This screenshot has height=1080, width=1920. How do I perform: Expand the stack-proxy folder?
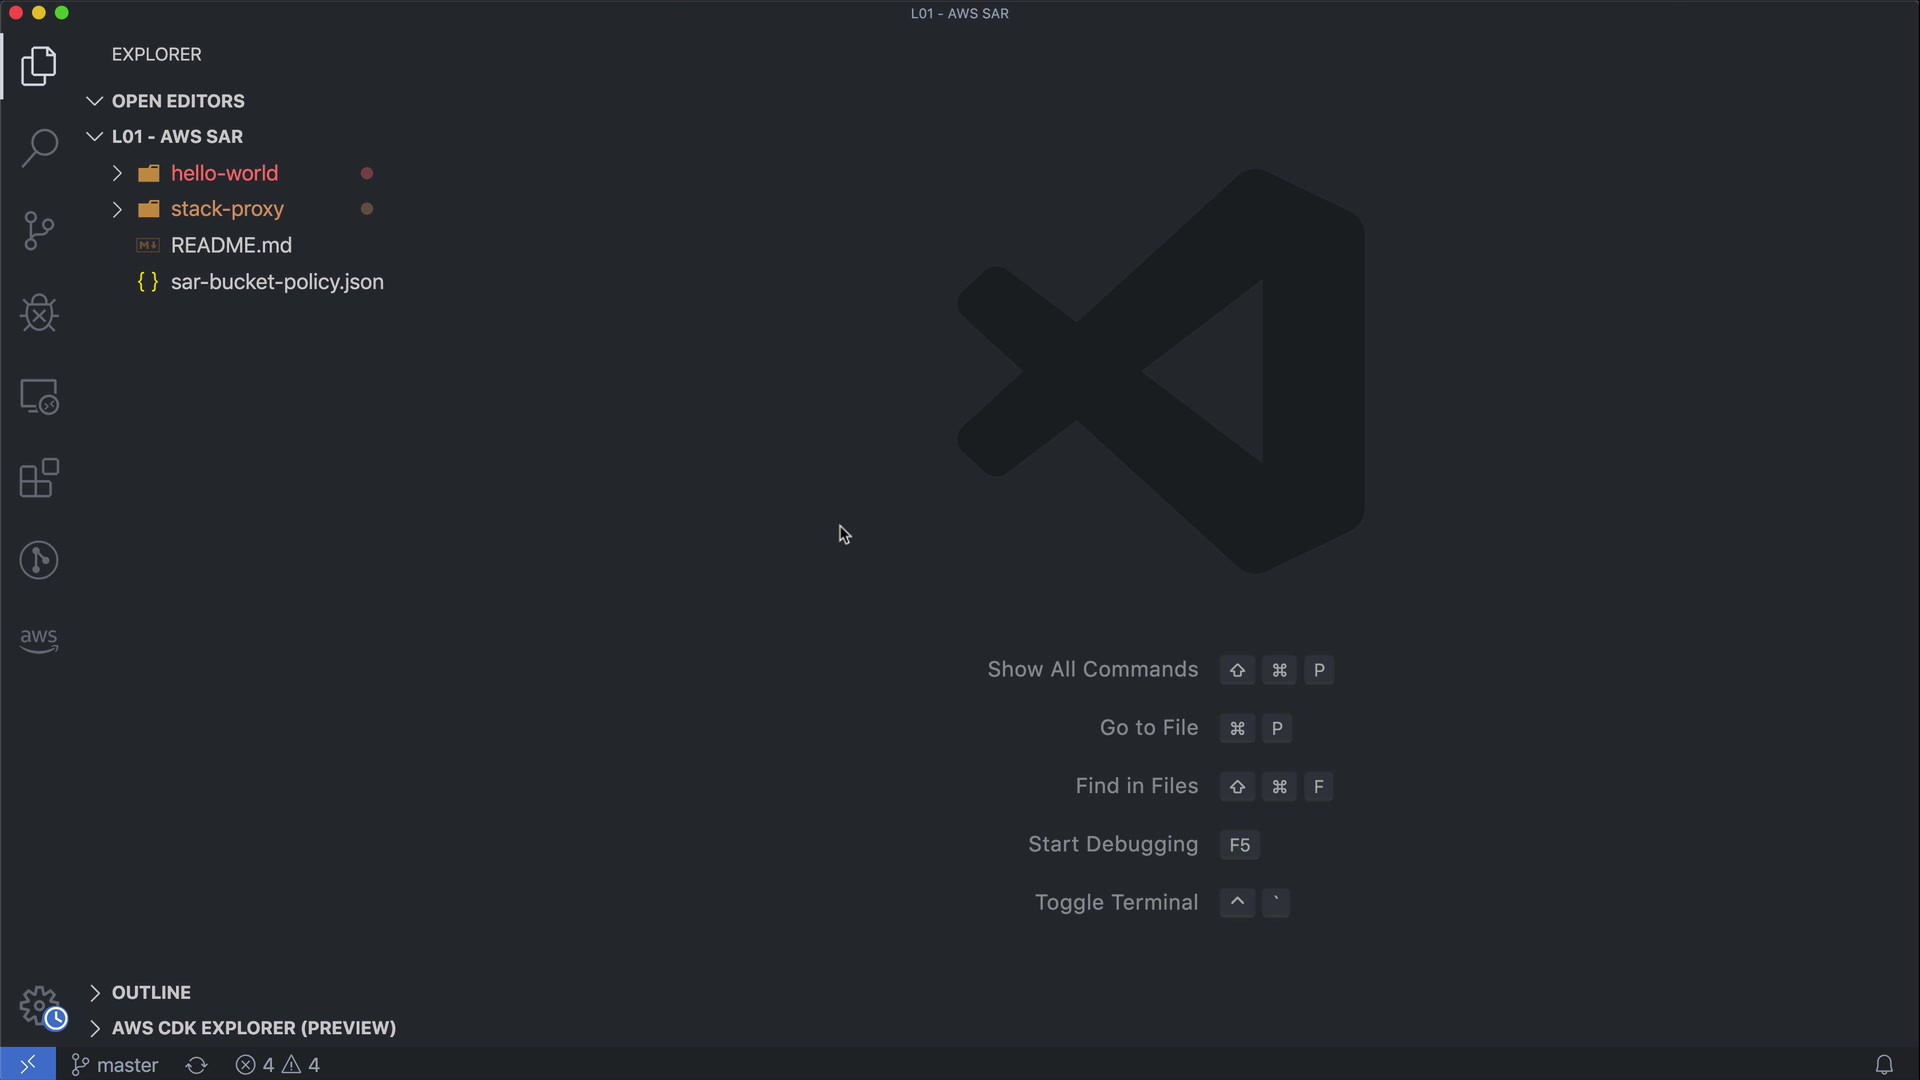(227, 209)
